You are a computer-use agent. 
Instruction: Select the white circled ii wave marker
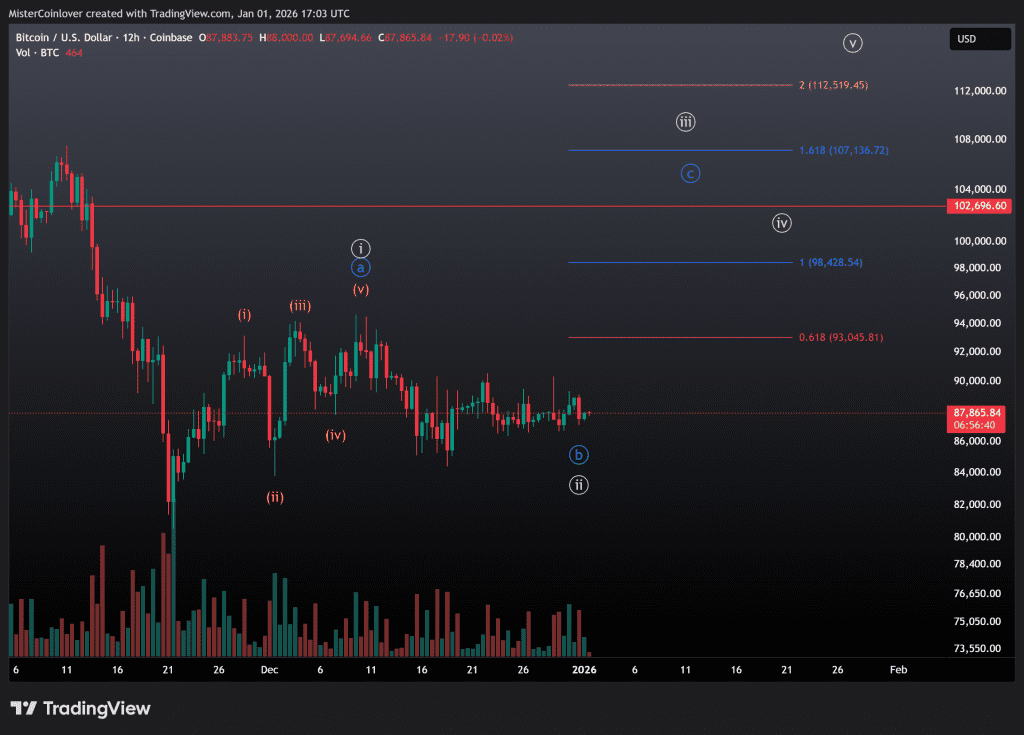579,485
